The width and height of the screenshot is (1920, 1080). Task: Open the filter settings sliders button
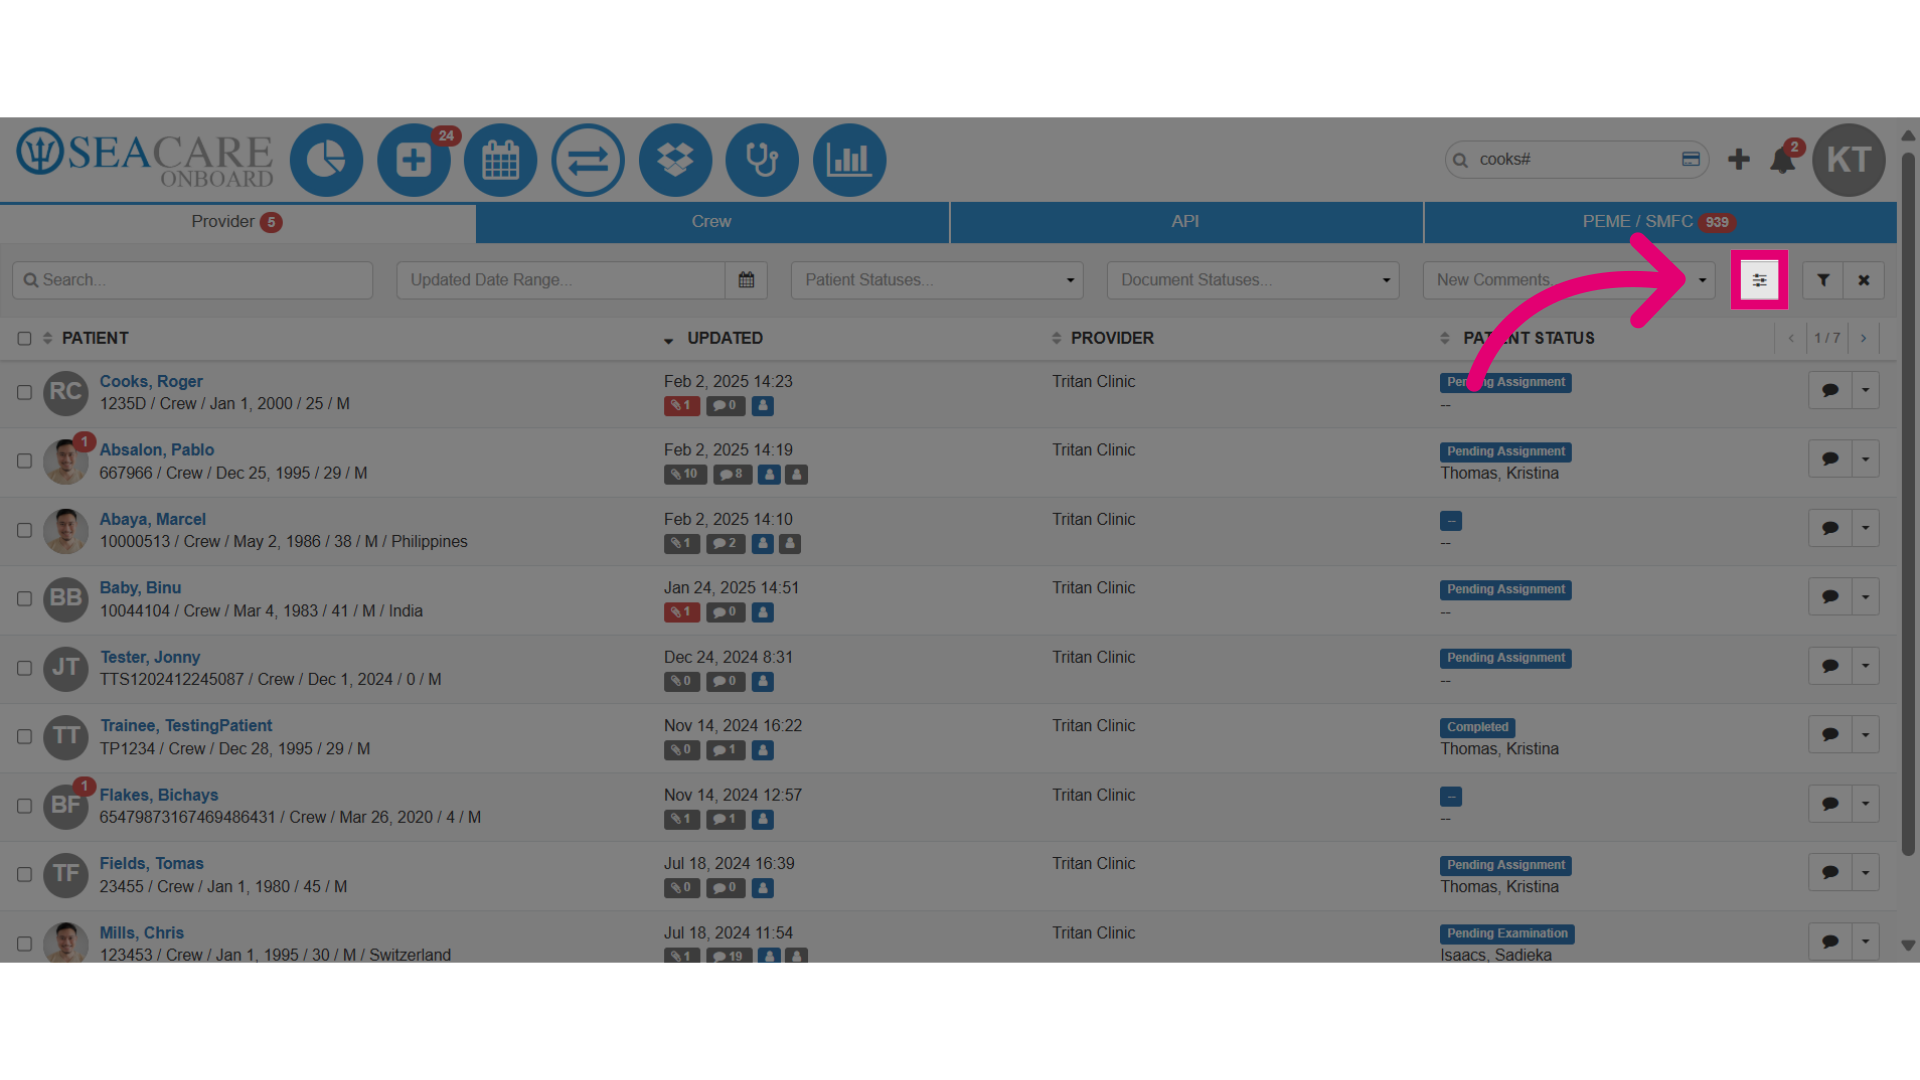tap(1759, 280)
